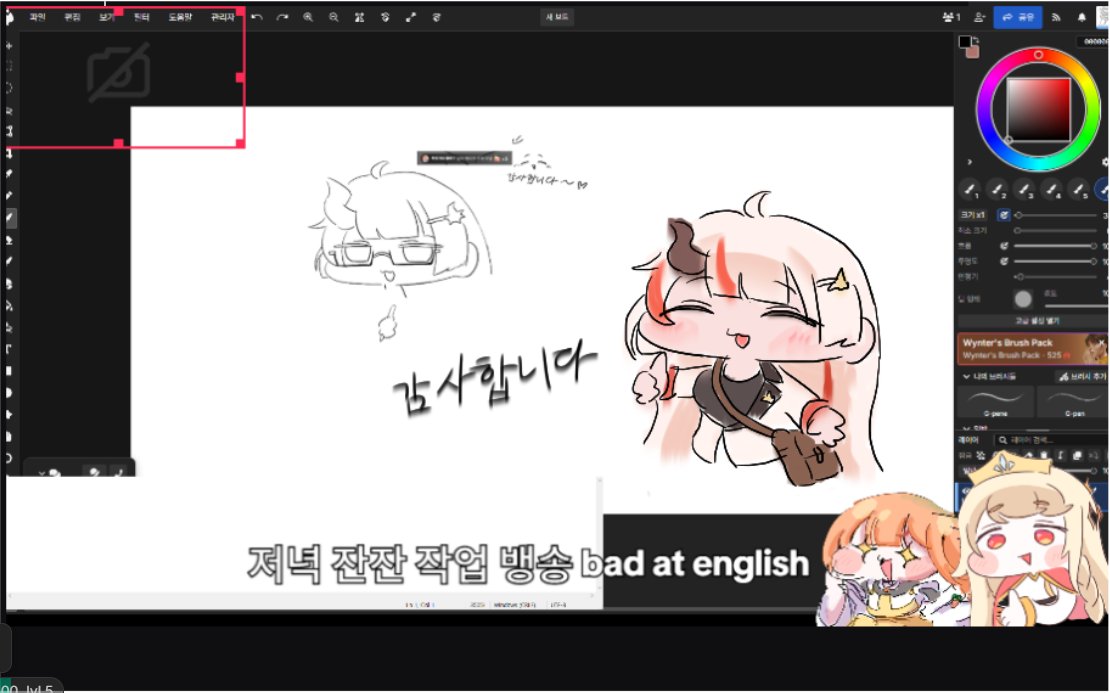Swap foreground and background colors
This screenshot has width=1110, height=693.
(976, 40)
